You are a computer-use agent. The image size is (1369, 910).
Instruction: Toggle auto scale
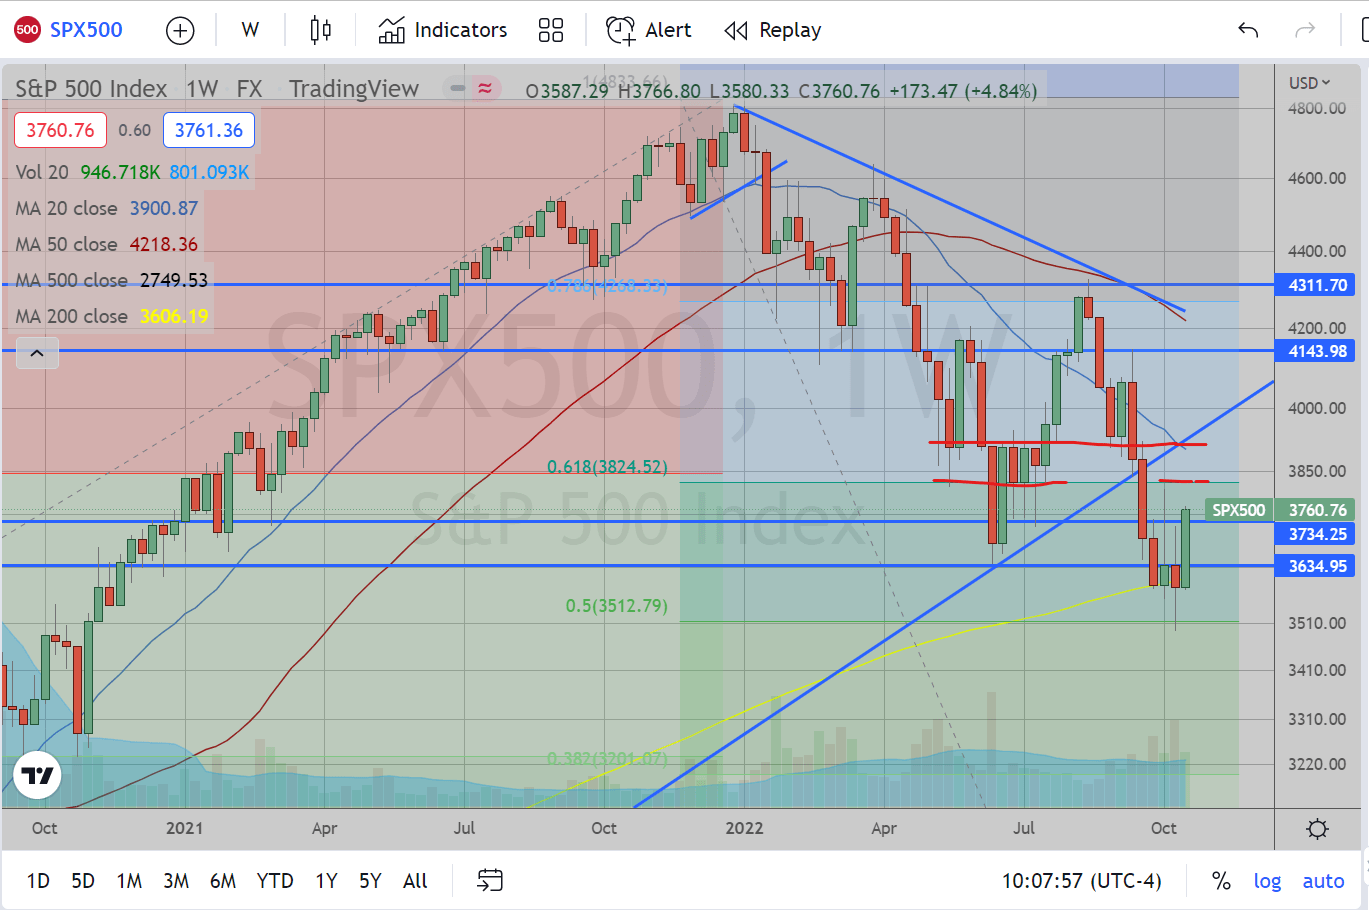(x=1323, y=881)
